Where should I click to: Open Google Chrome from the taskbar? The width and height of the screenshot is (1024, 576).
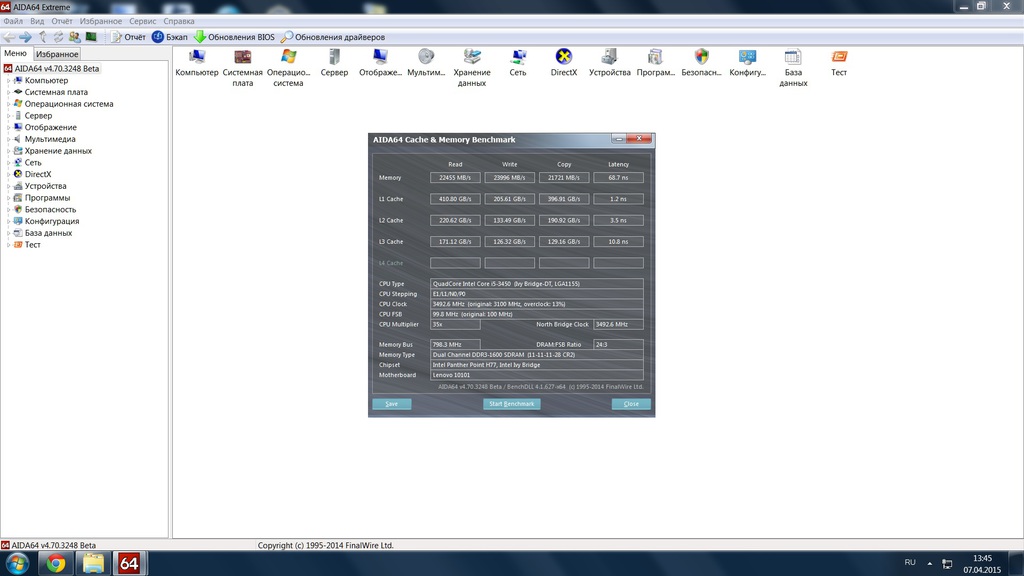[x=56, y=563]
